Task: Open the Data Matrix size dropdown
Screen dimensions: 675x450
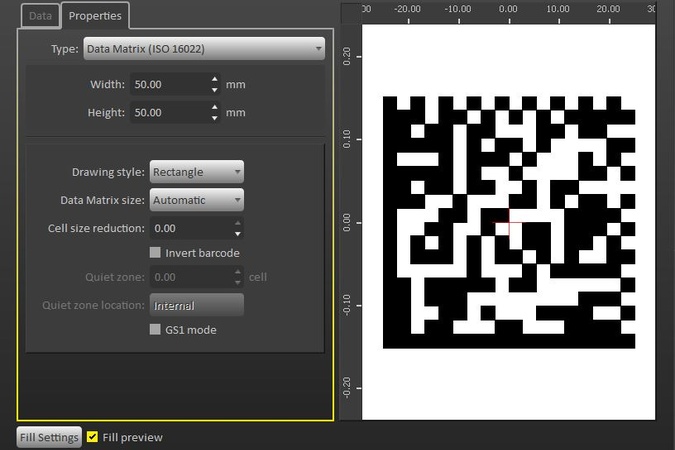Action: (x=196, y=200)
